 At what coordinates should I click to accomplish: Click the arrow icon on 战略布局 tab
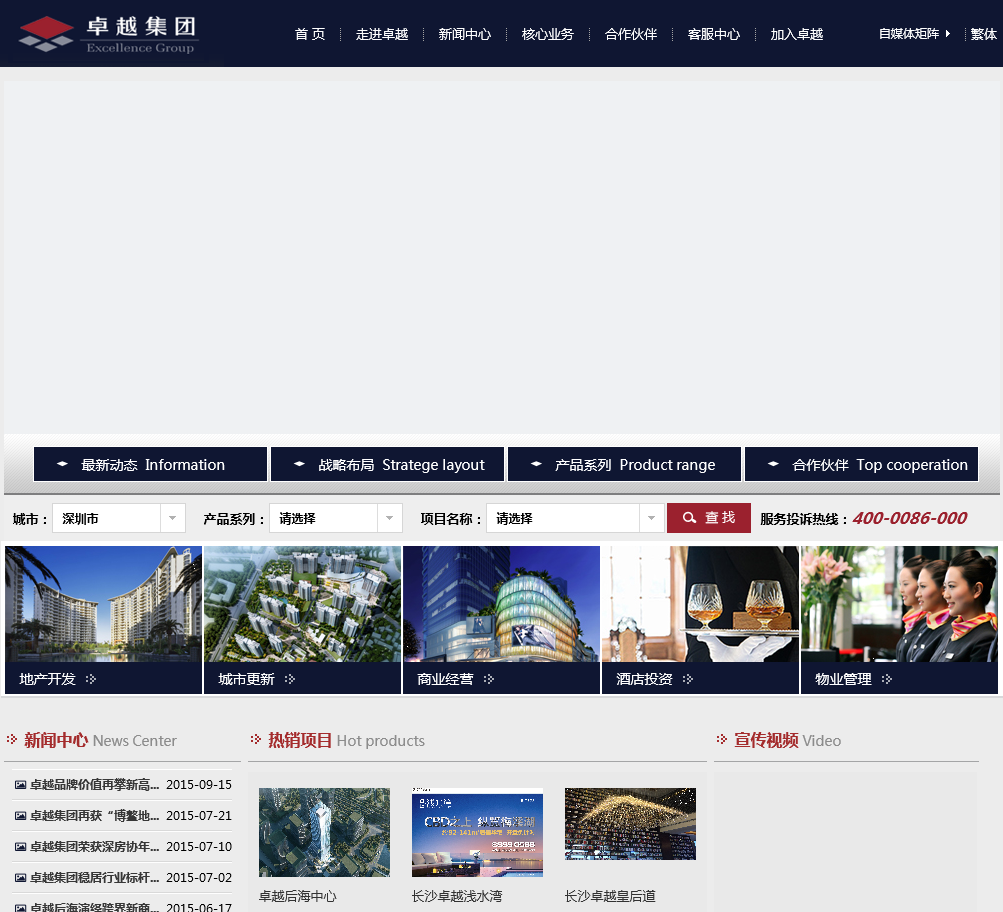299,464
